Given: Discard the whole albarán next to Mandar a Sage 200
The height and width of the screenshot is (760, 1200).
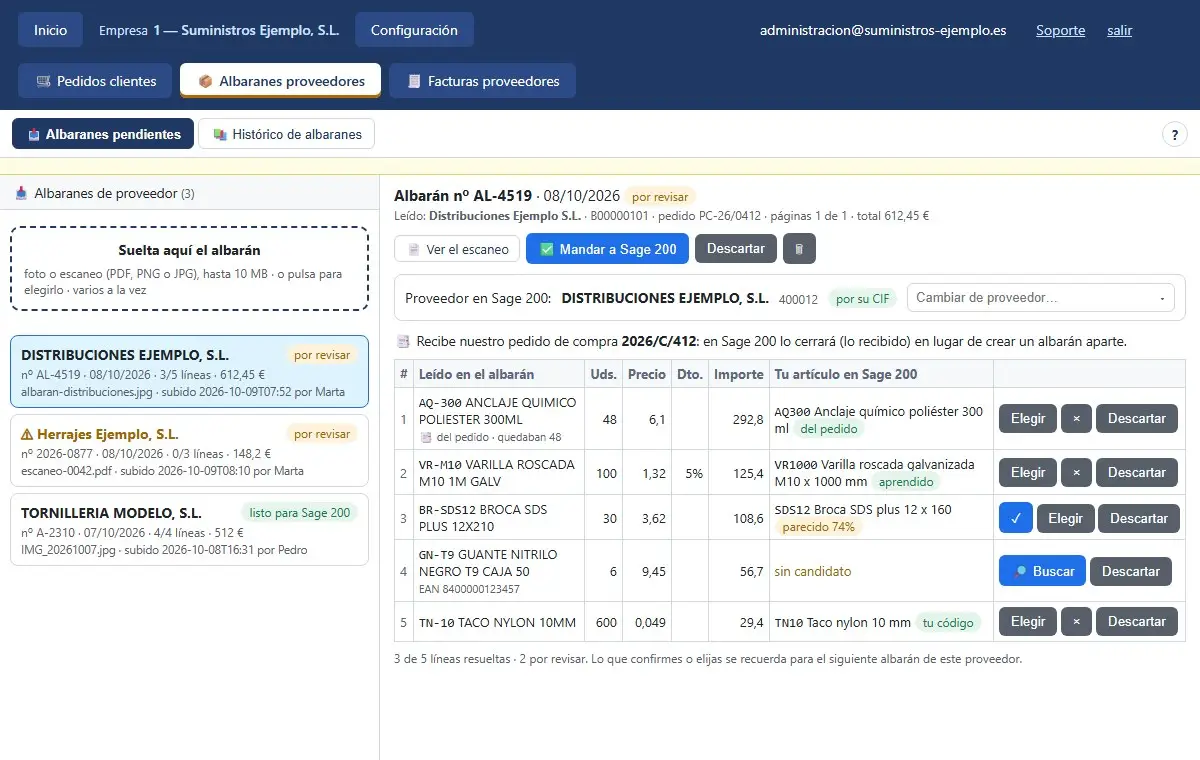Looking at the screenshot, I should coord(736,249).
